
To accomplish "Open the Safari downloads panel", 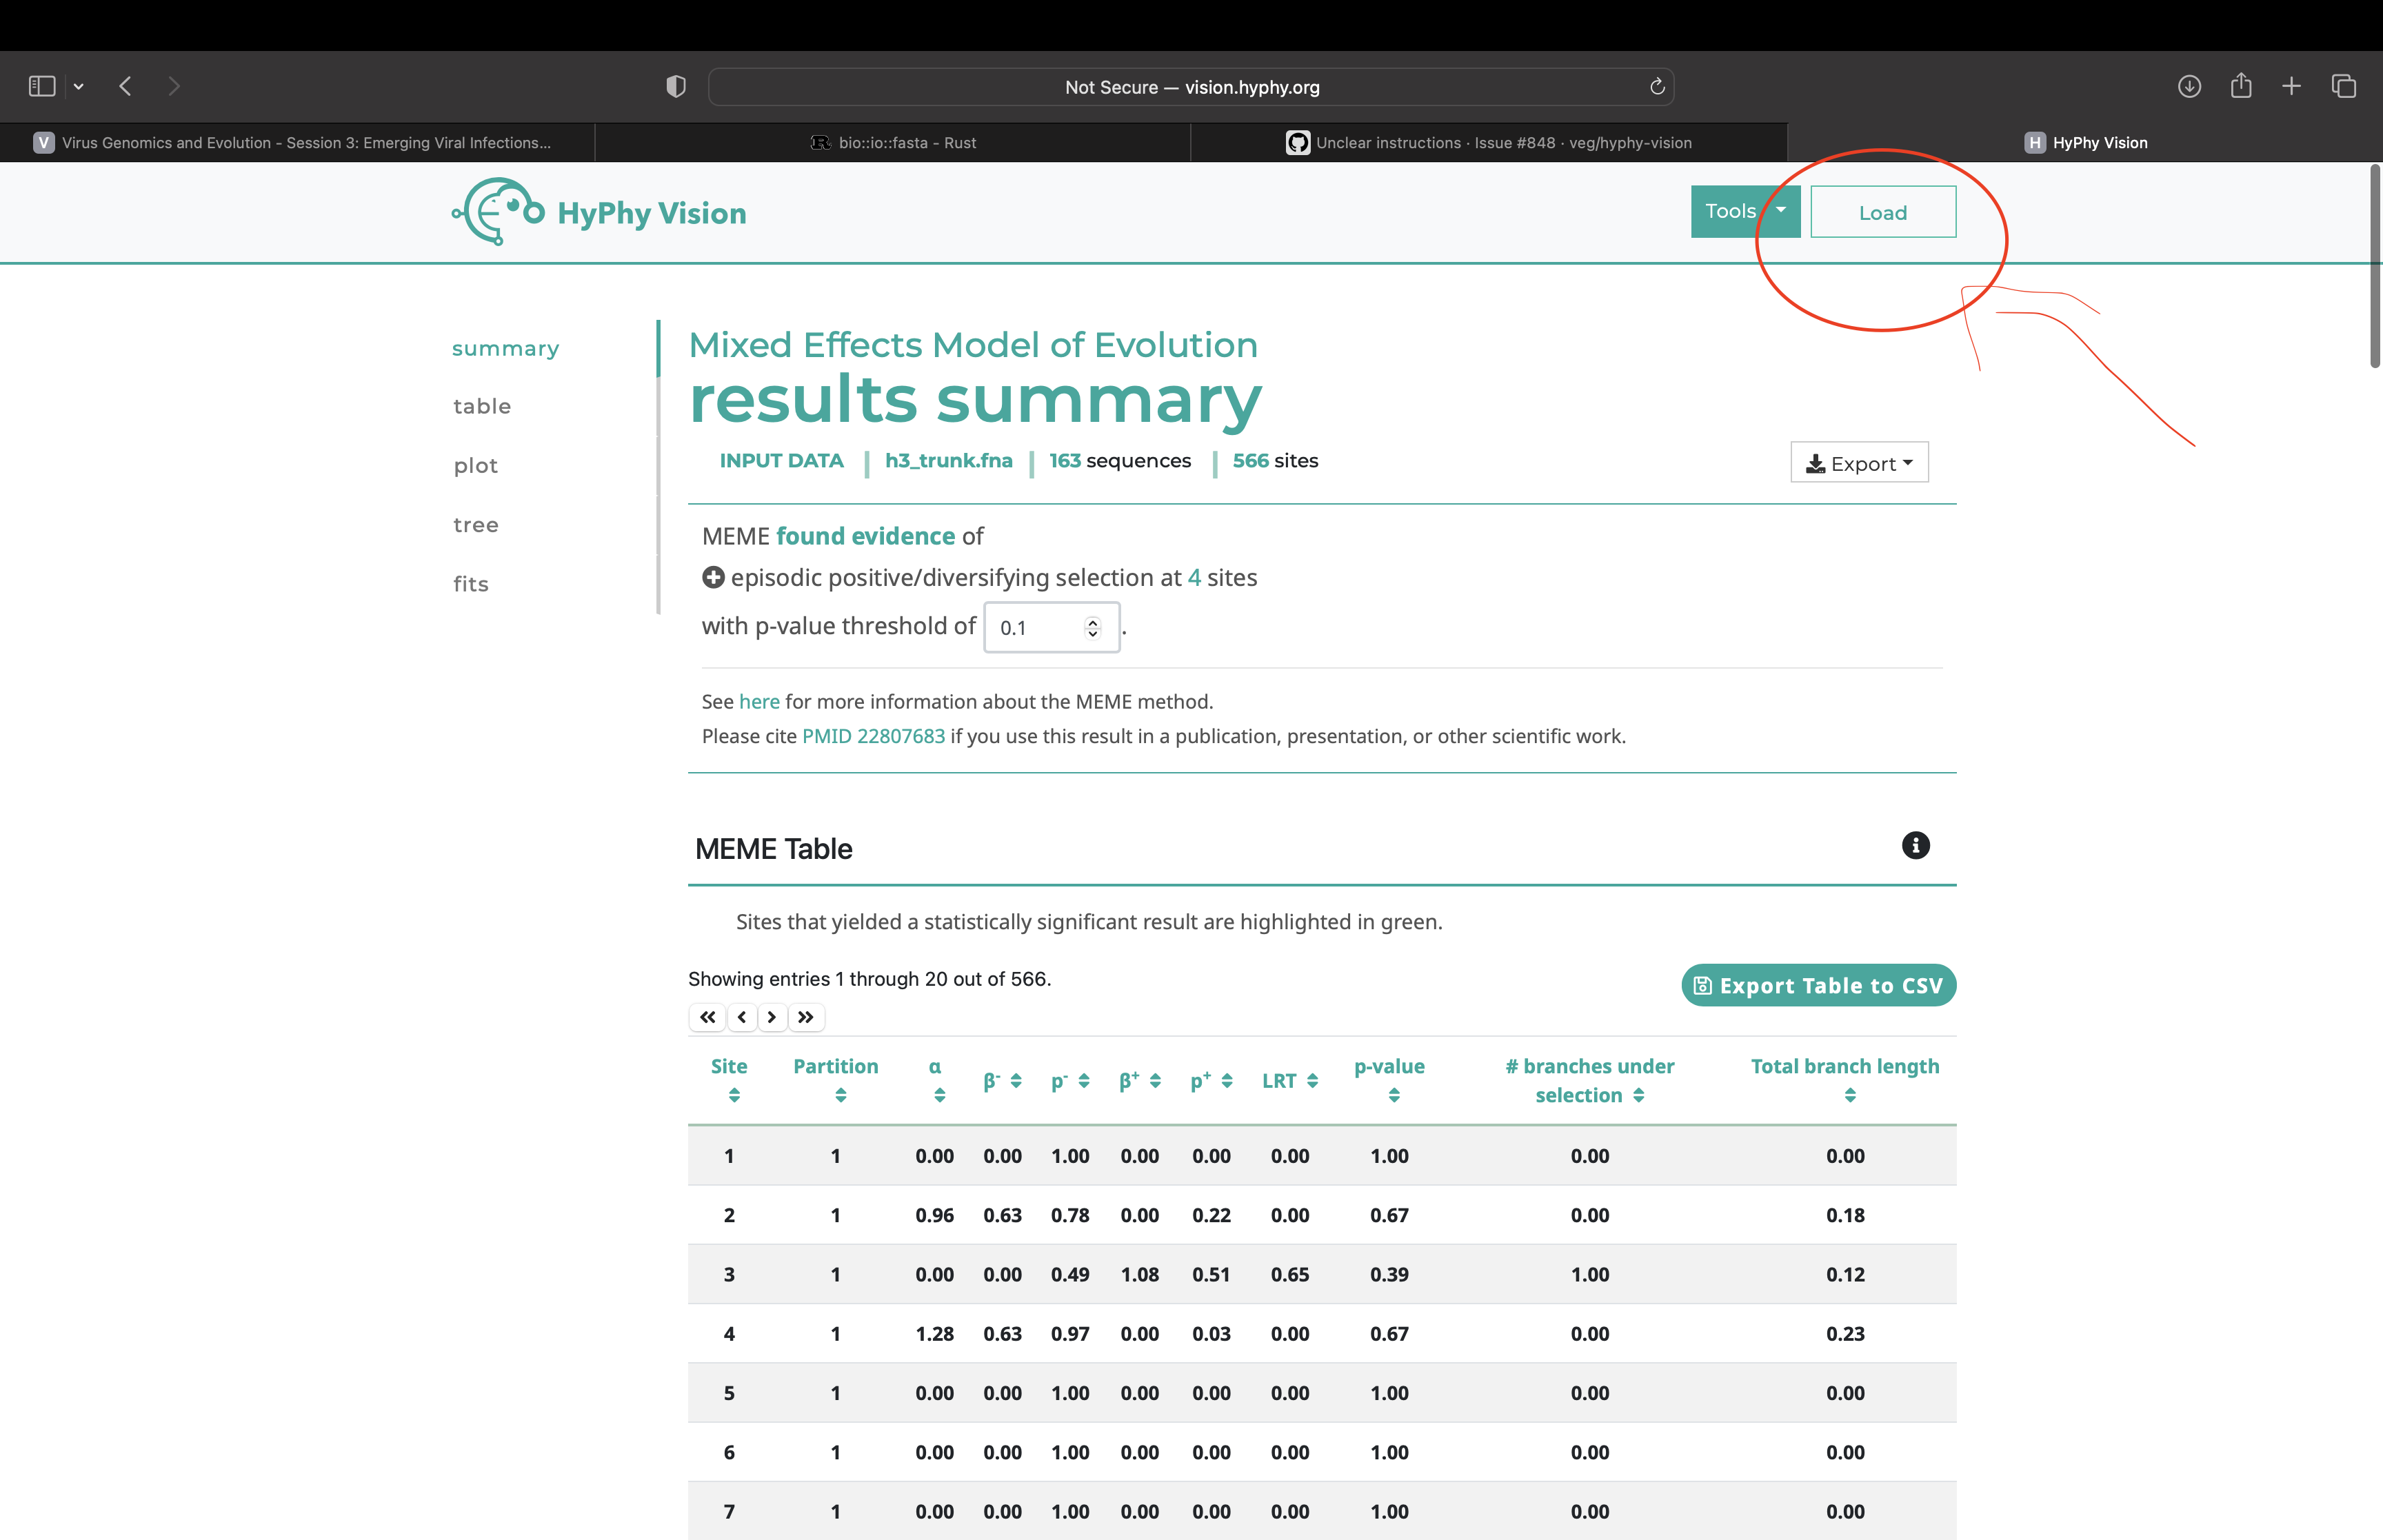I will click(x=2189, y=87).
